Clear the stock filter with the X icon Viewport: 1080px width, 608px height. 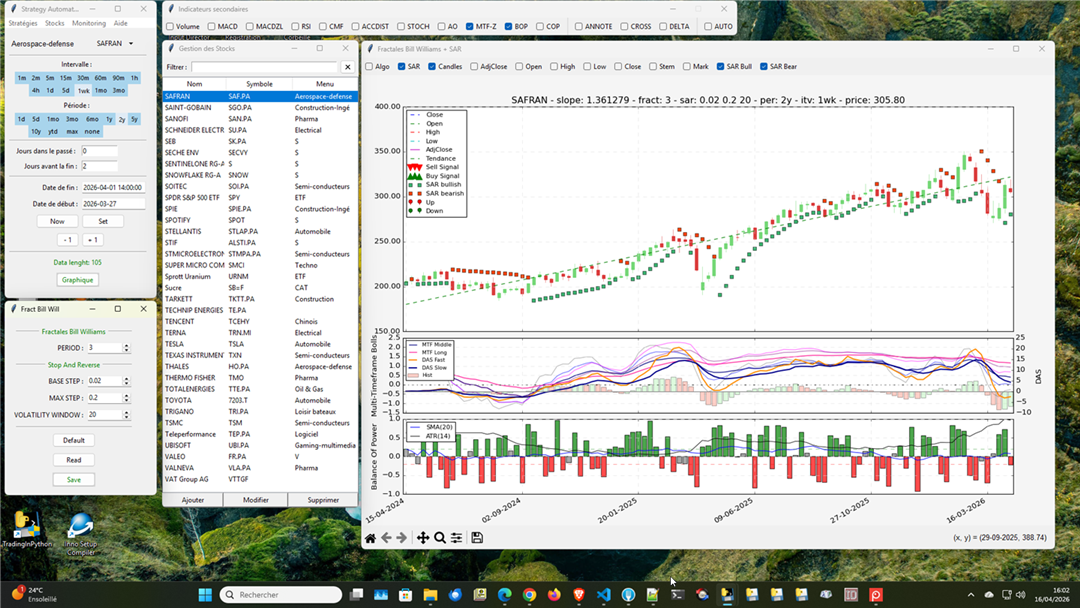[x=347, y=67]
